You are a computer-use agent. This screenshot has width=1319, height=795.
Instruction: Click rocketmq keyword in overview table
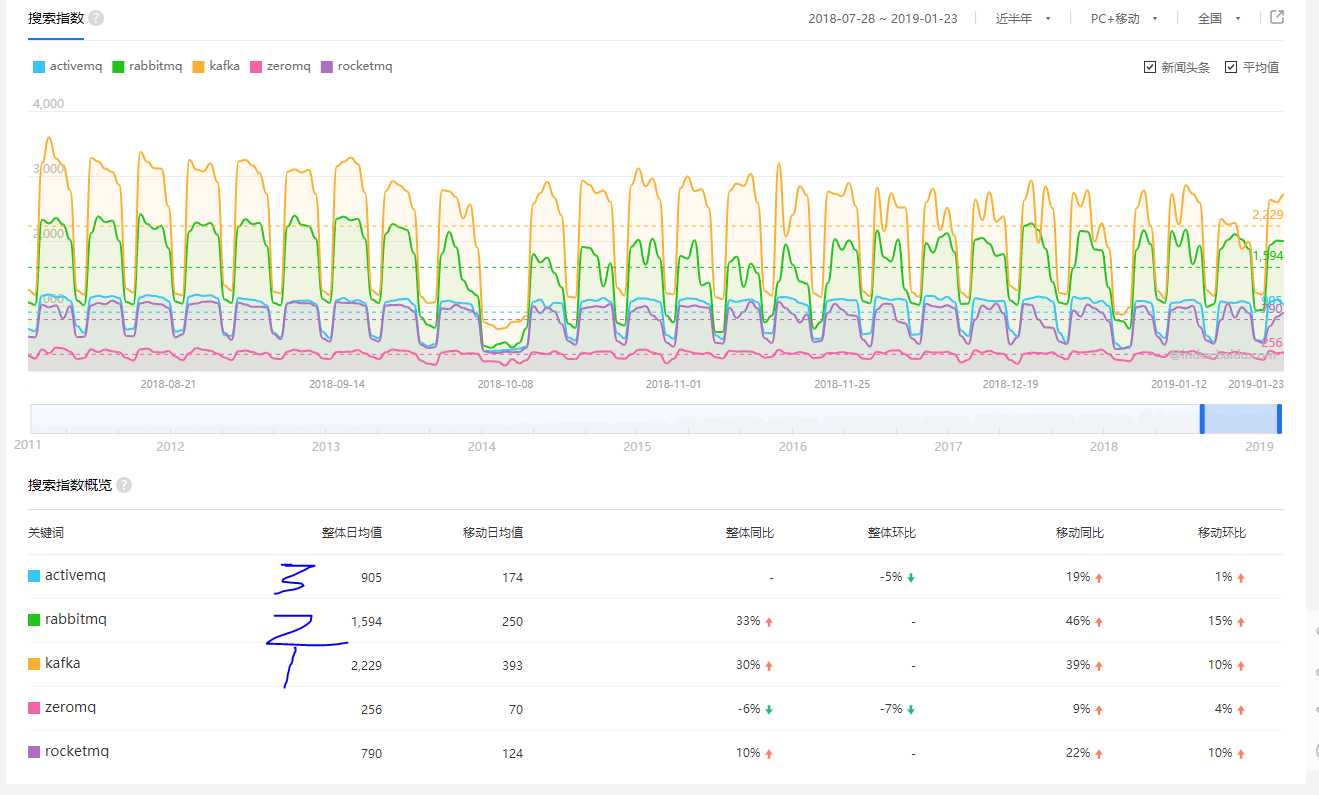pos(77,752)
